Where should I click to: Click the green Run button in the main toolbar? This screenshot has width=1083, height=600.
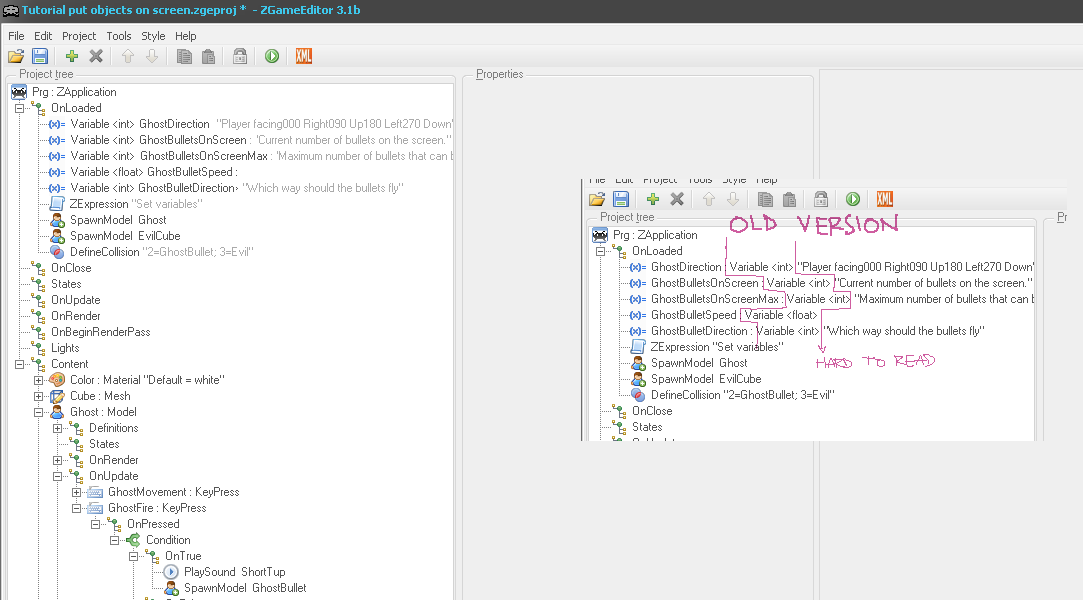pos(272,57)
